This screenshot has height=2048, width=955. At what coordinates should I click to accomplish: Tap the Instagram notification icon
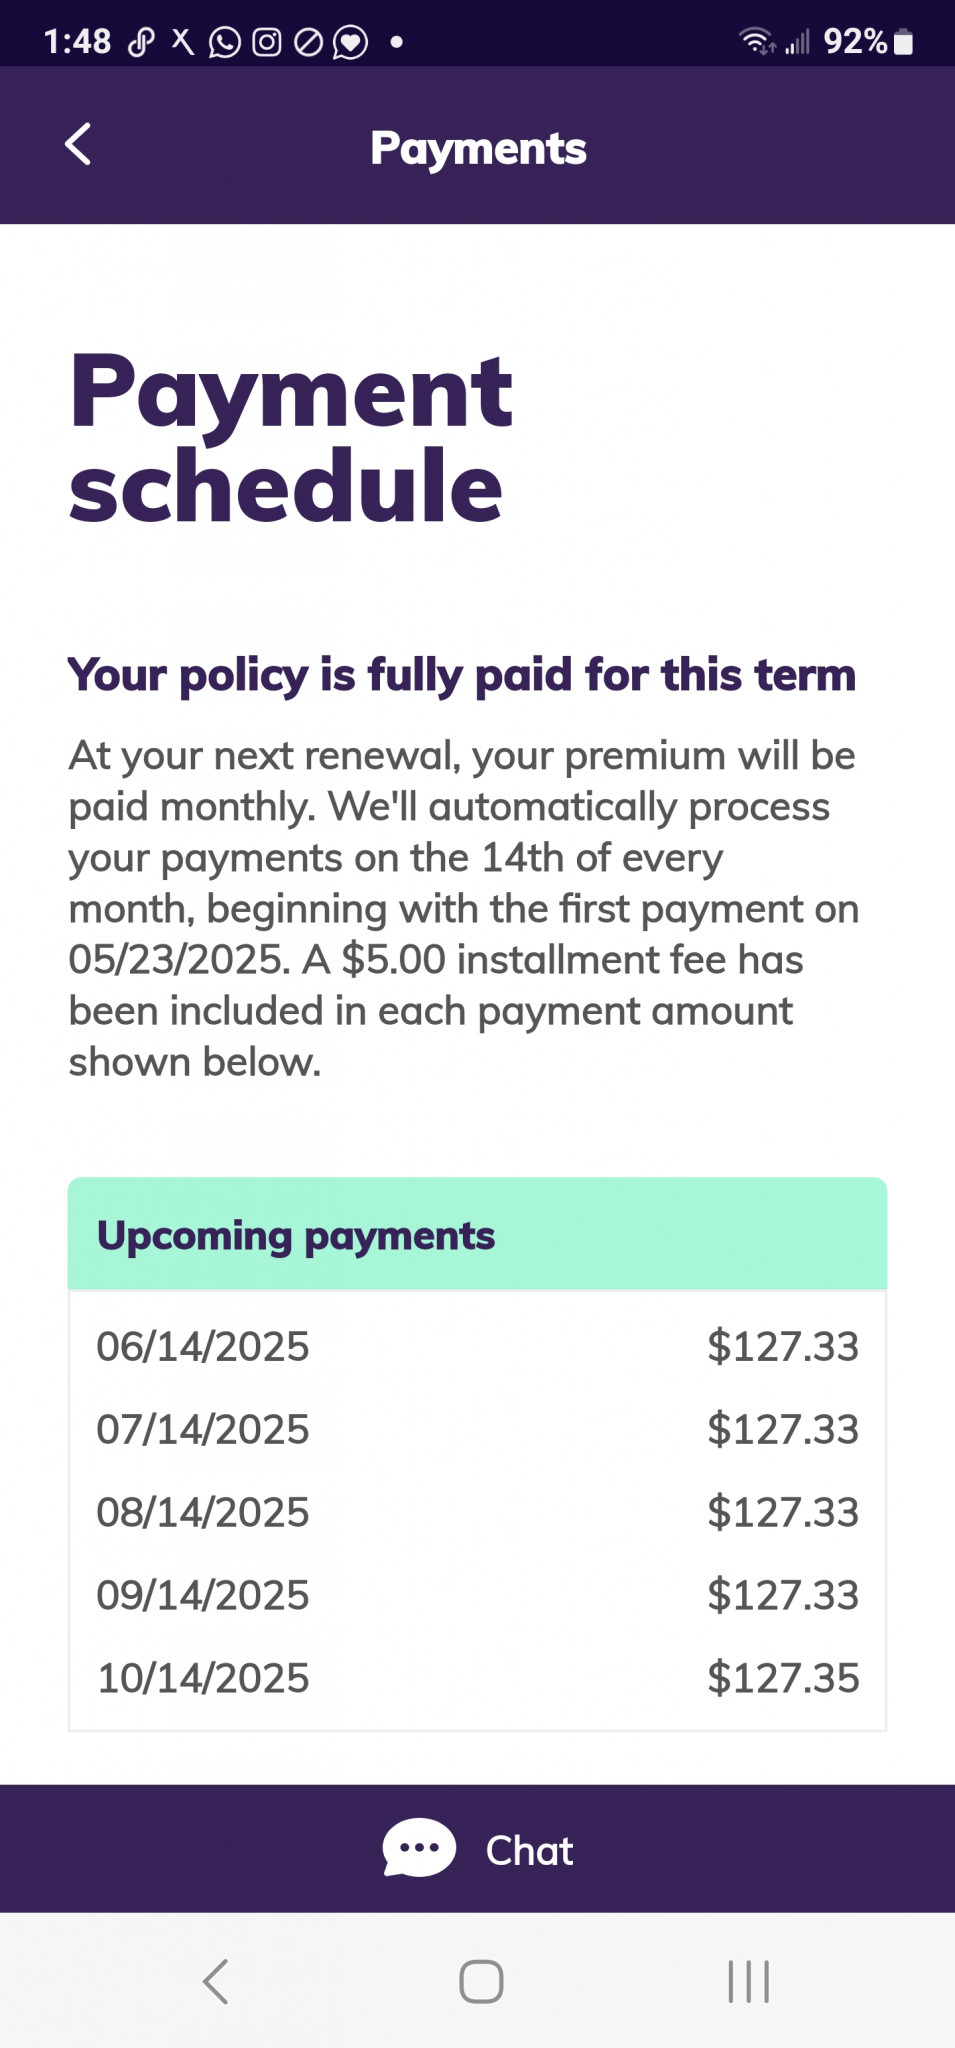coord(266,42)
